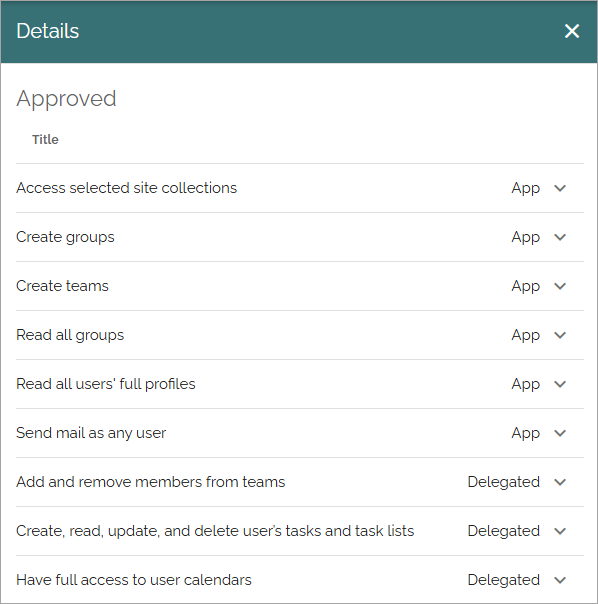Select the 'Read all groups' permission title
Viewport: 598px width, 604px height.
pyautogui.click(x=70, y=335)
